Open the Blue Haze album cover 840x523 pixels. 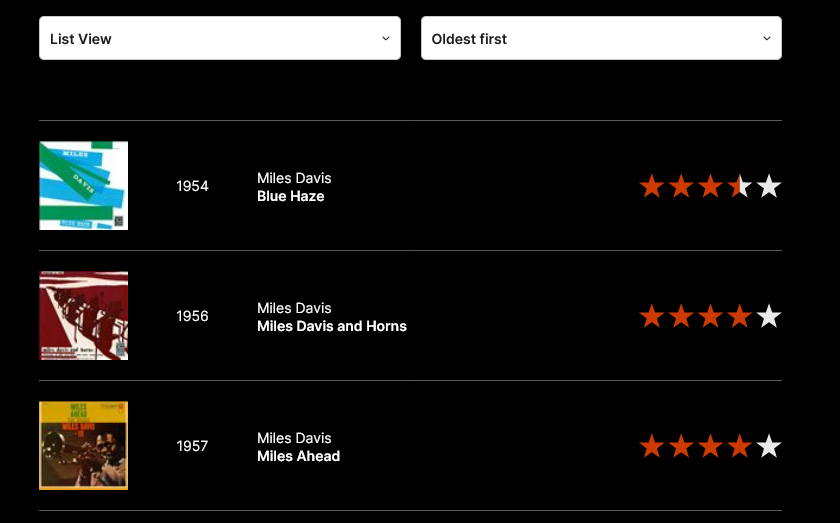(84, 186)
